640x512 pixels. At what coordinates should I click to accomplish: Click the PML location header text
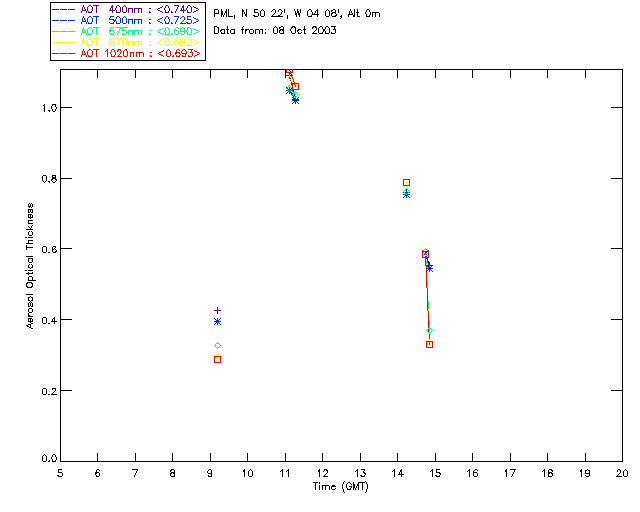[297, 14]
